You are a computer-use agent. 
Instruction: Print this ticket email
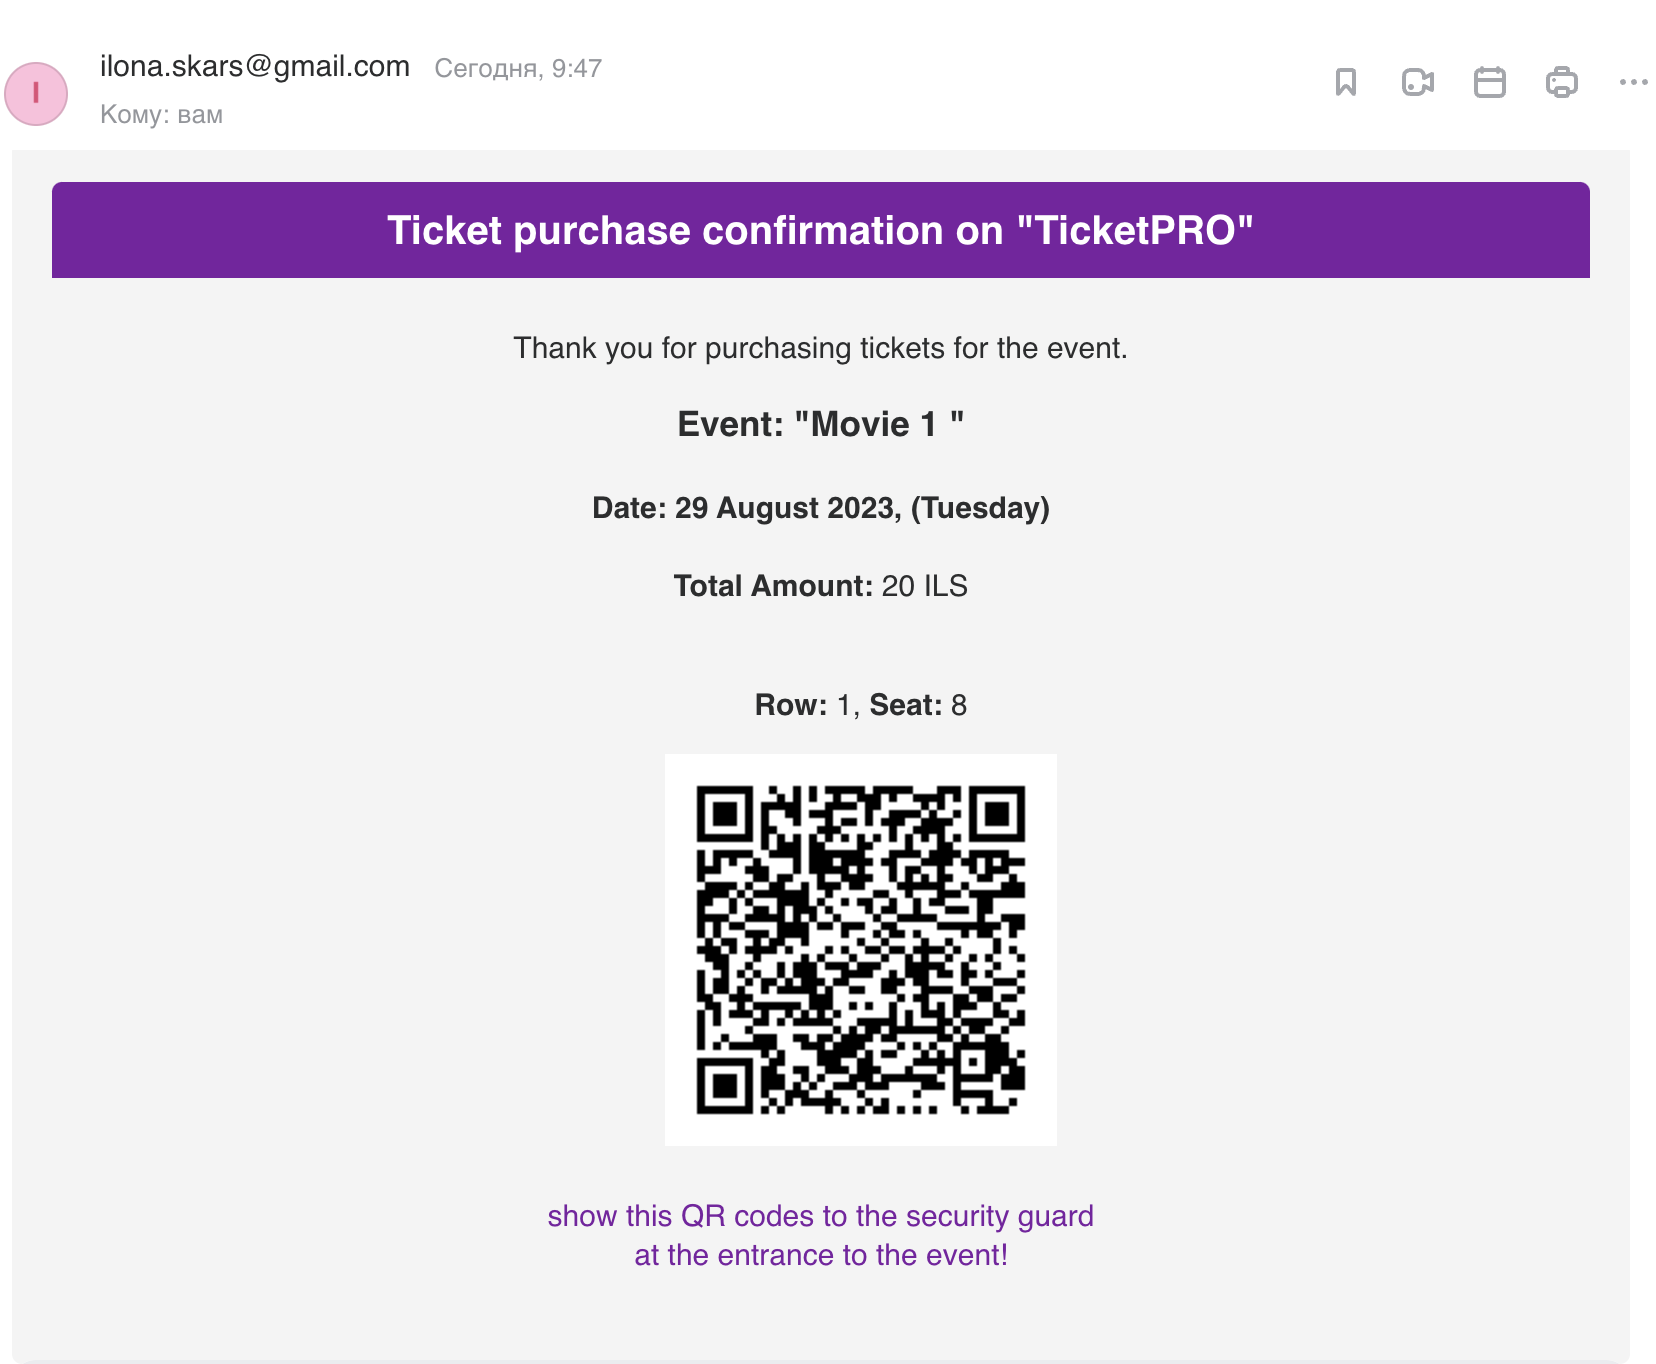[1562, 82]
